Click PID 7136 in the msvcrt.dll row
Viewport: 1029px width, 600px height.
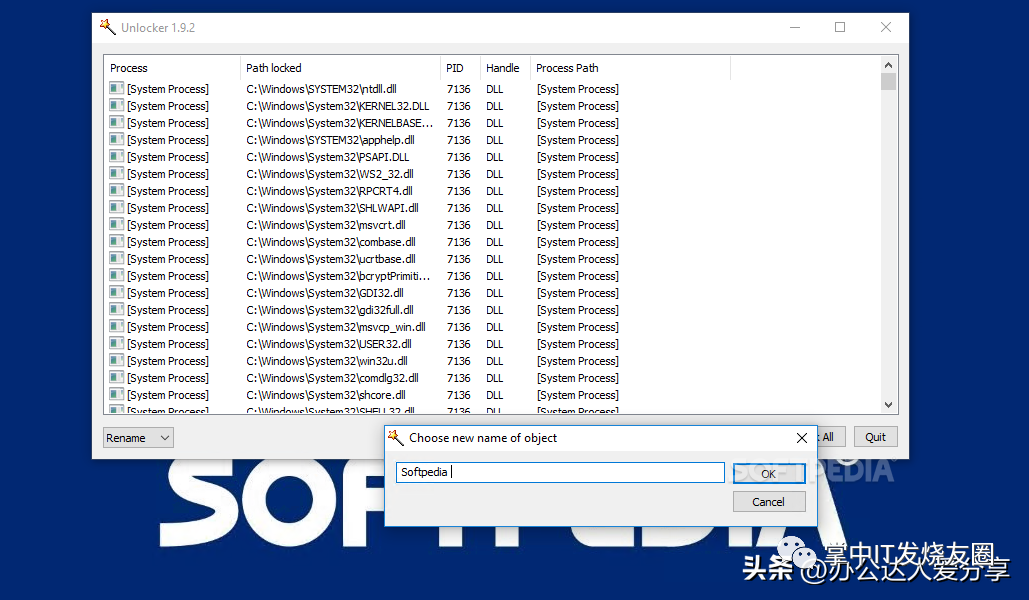tap(459, 225)
